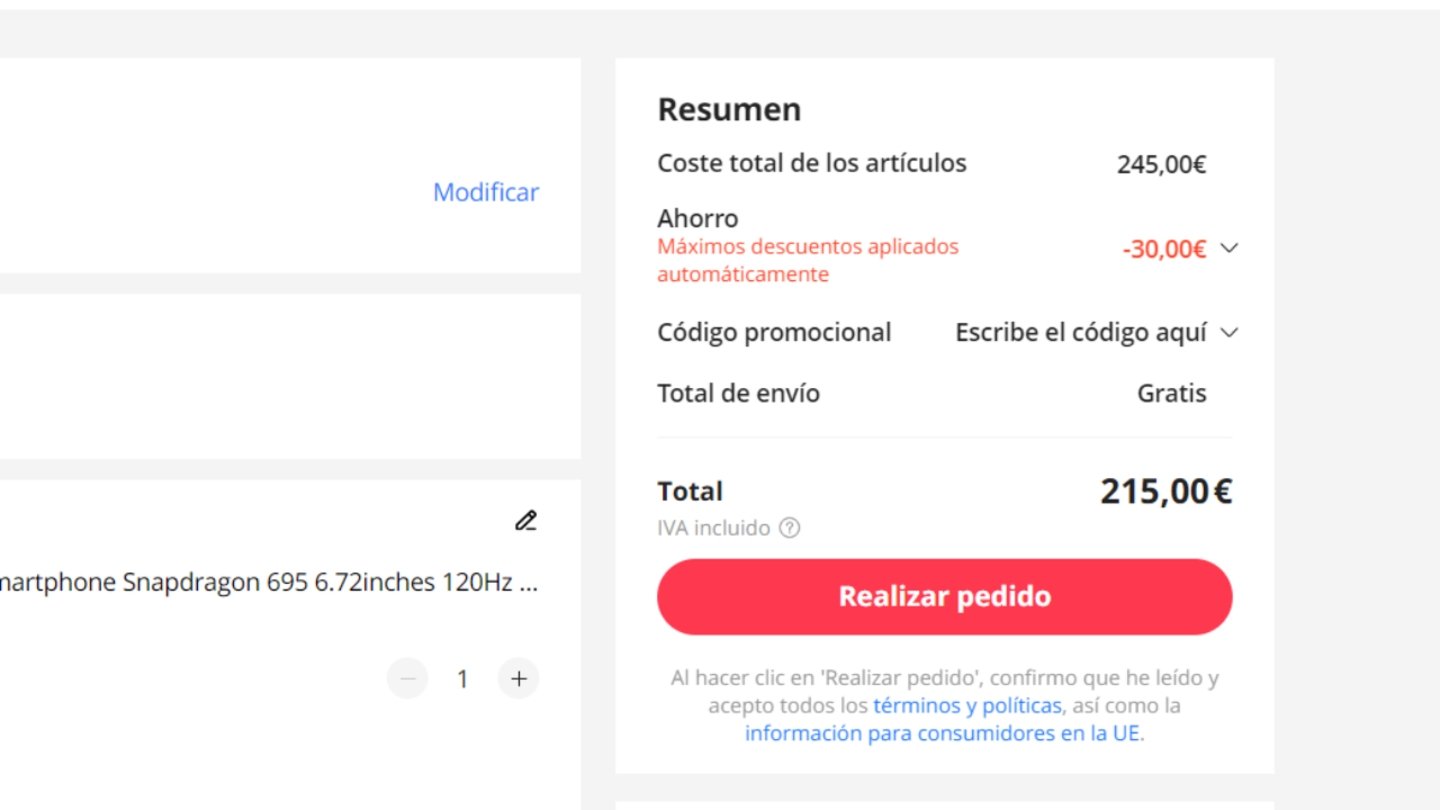This screenshot has width=1440, height=810.
Task: Click the 'IVA incluido' text
Action: (x=713, y=528)
